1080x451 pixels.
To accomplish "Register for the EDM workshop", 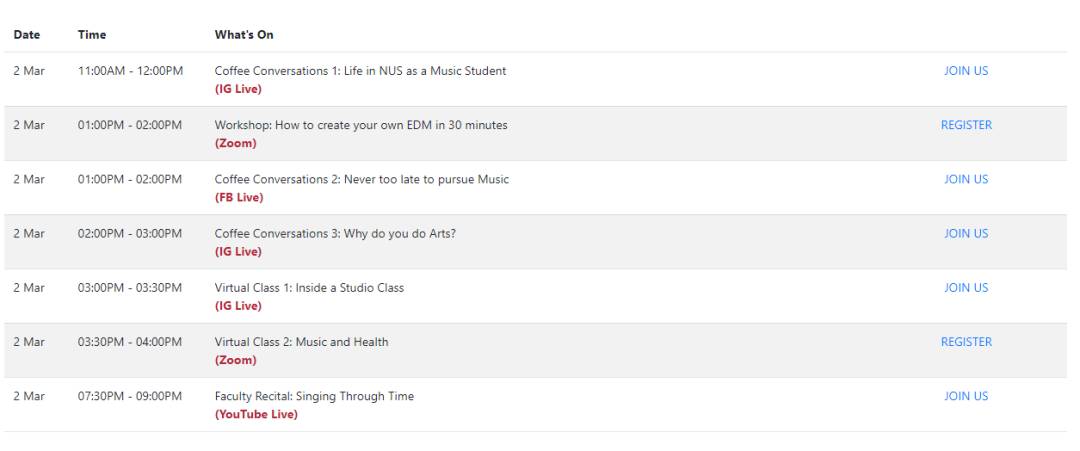I will click(966, 125).
